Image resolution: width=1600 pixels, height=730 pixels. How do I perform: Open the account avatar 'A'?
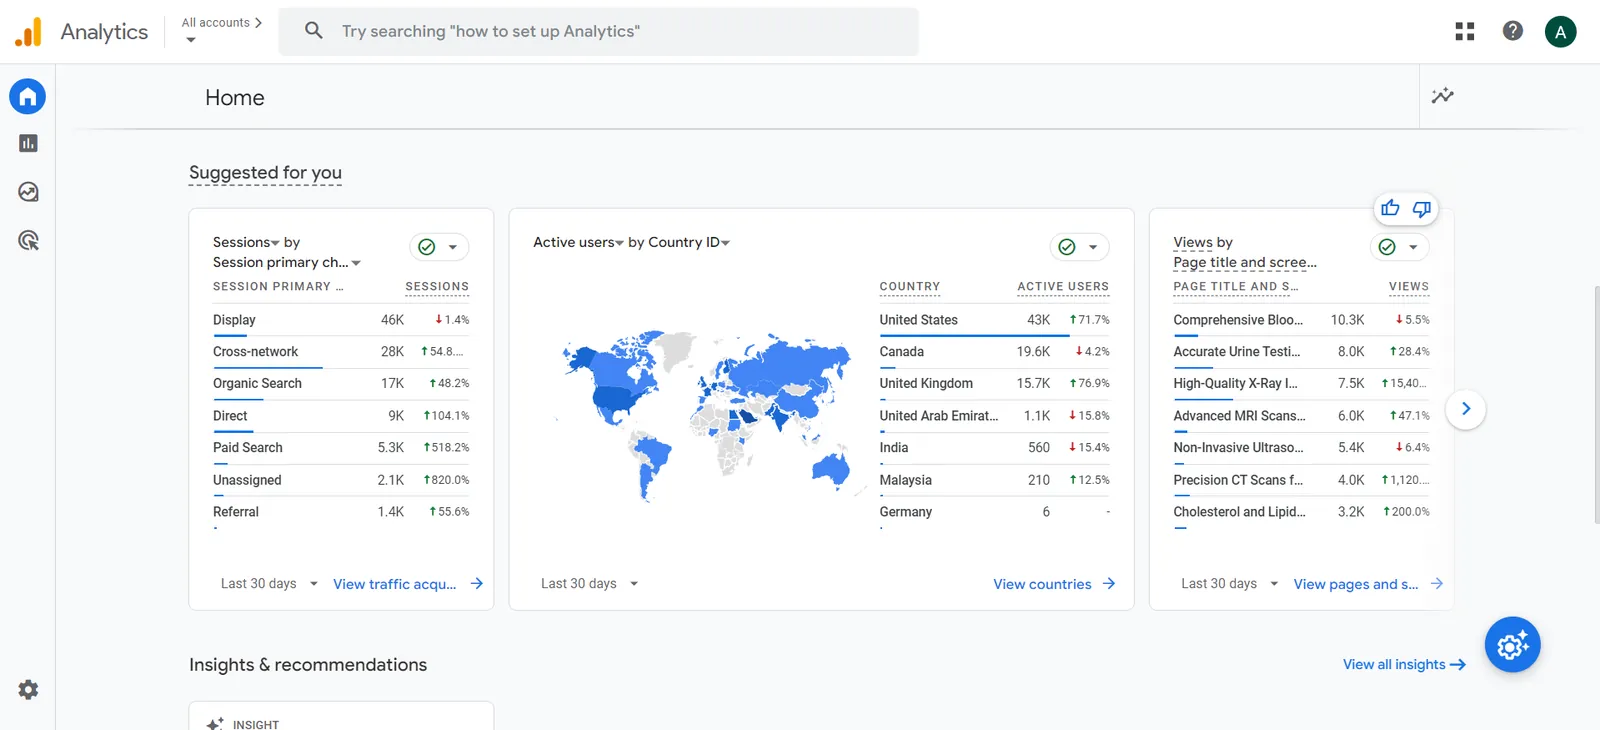(1561, 31)
